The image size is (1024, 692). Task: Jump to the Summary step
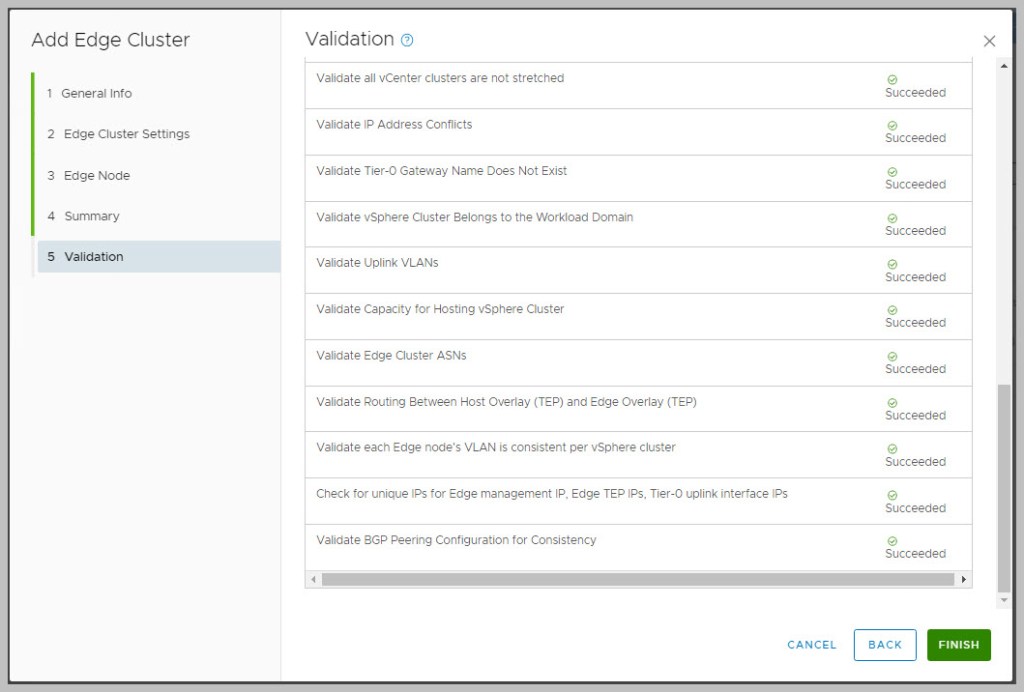click(91, 216)
